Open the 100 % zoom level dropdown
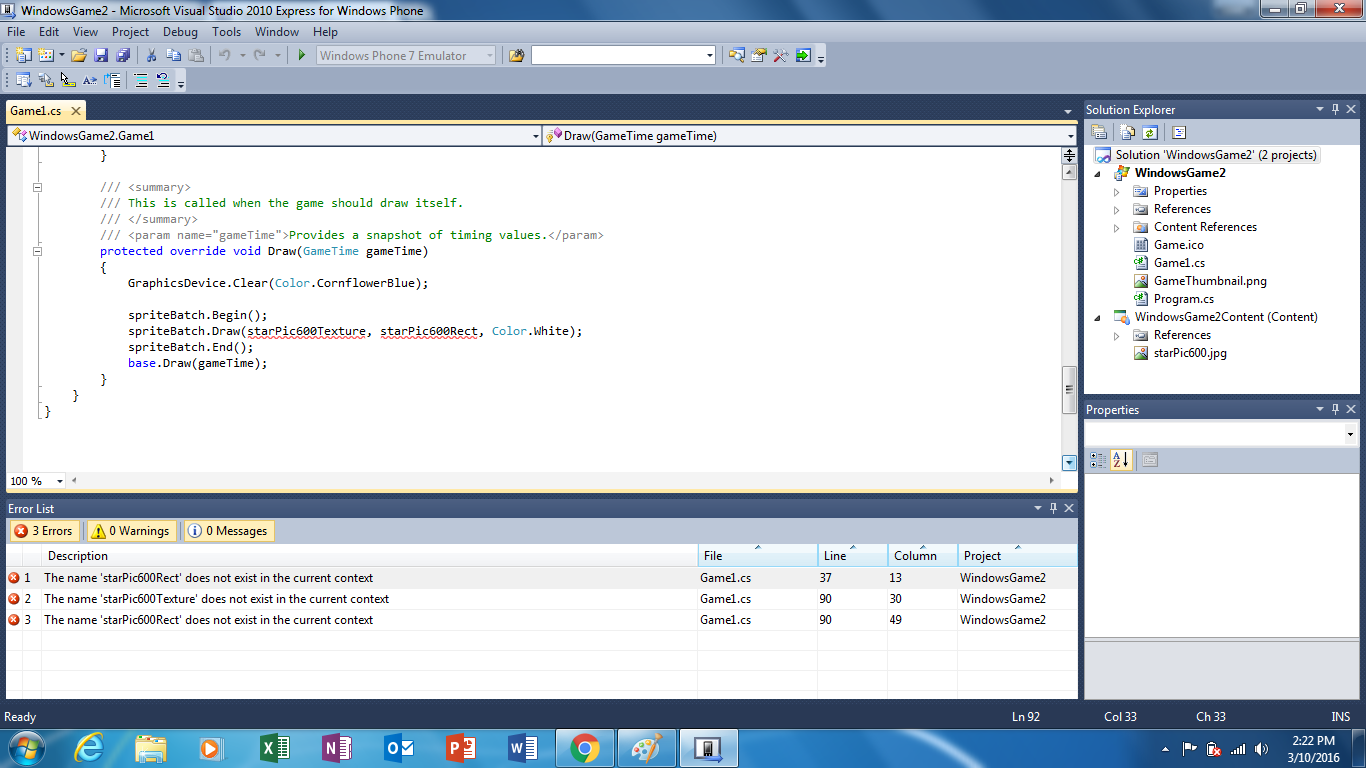The width and height of the screenshot is (1366, 768). (x=59, y=481)
